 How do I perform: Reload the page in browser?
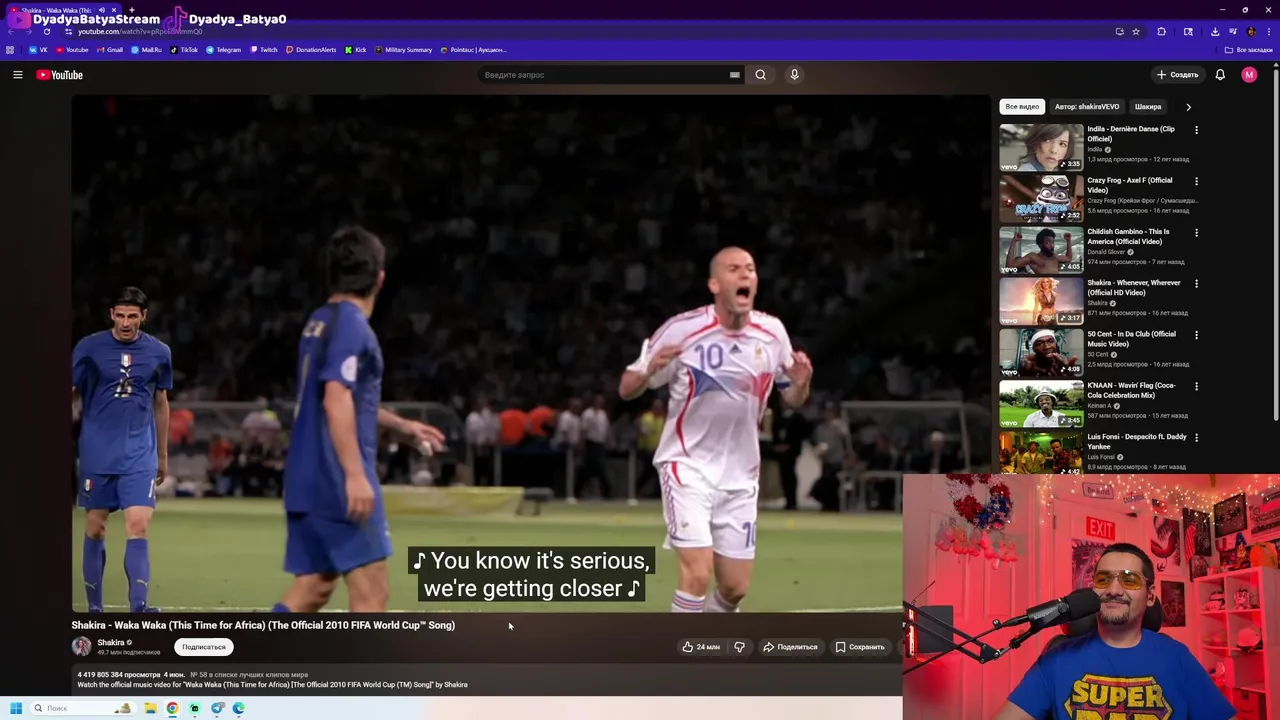(46, 31)
